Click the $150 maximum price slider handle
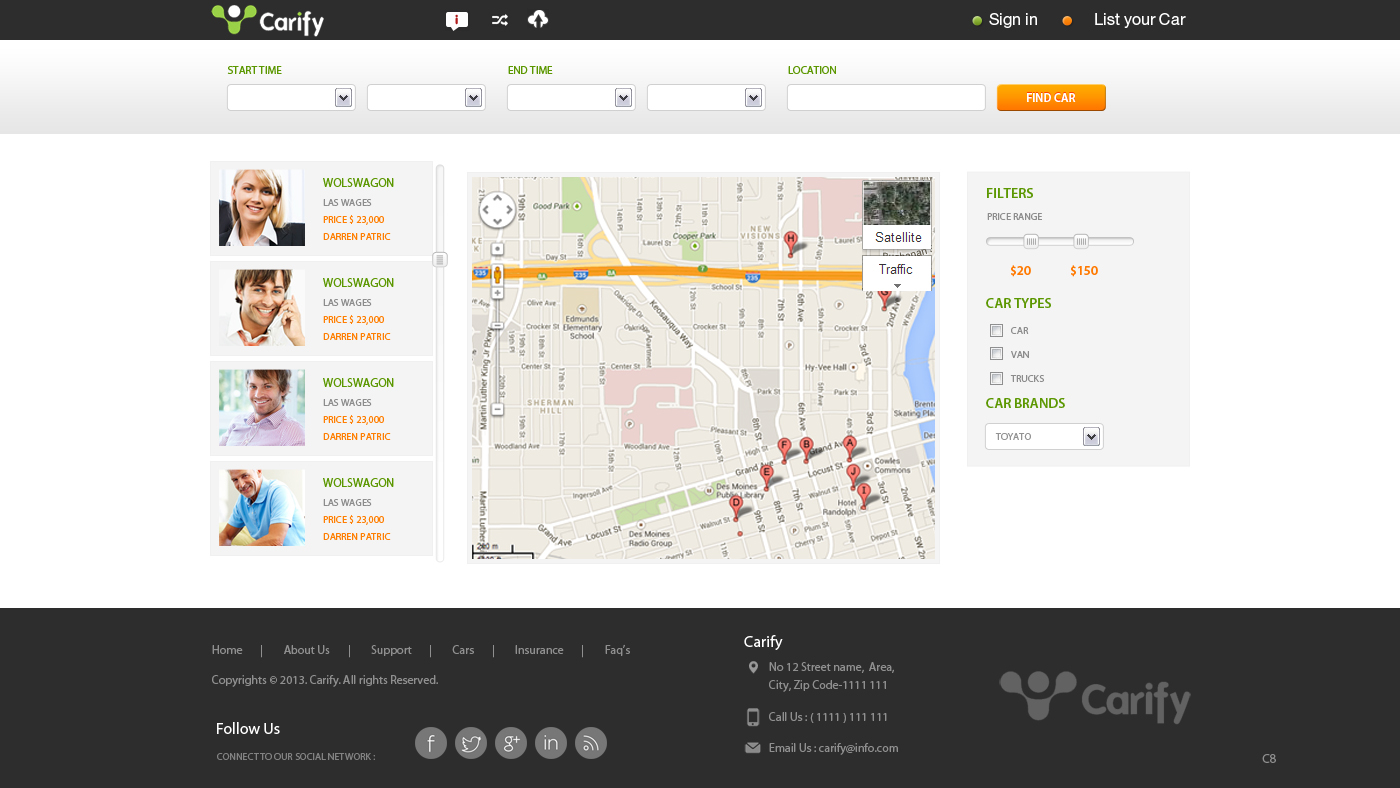This screenshot has height=788, width=1400. click(1081, 241)
